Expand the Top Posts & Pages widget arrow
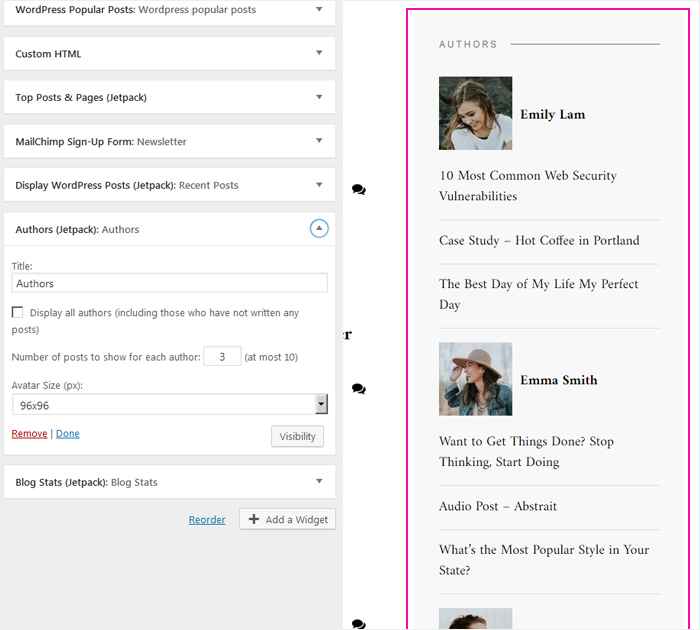The height and width of the screenshot is (630, 700). 319,97
